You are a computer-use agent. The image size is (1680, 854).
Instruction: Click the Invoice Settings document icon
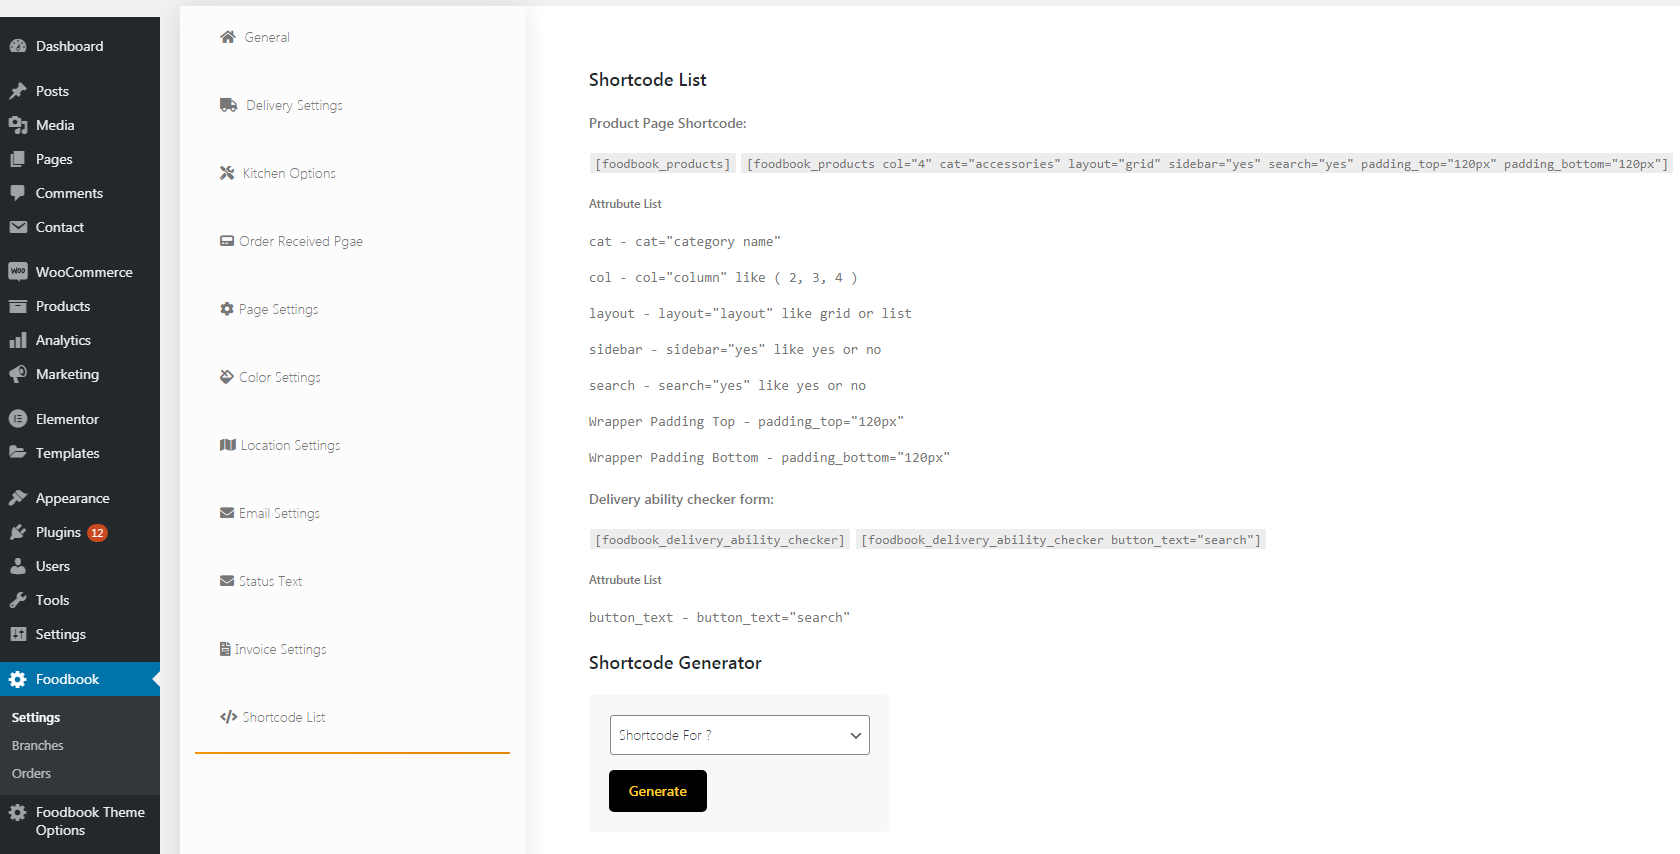coord(225,649)
